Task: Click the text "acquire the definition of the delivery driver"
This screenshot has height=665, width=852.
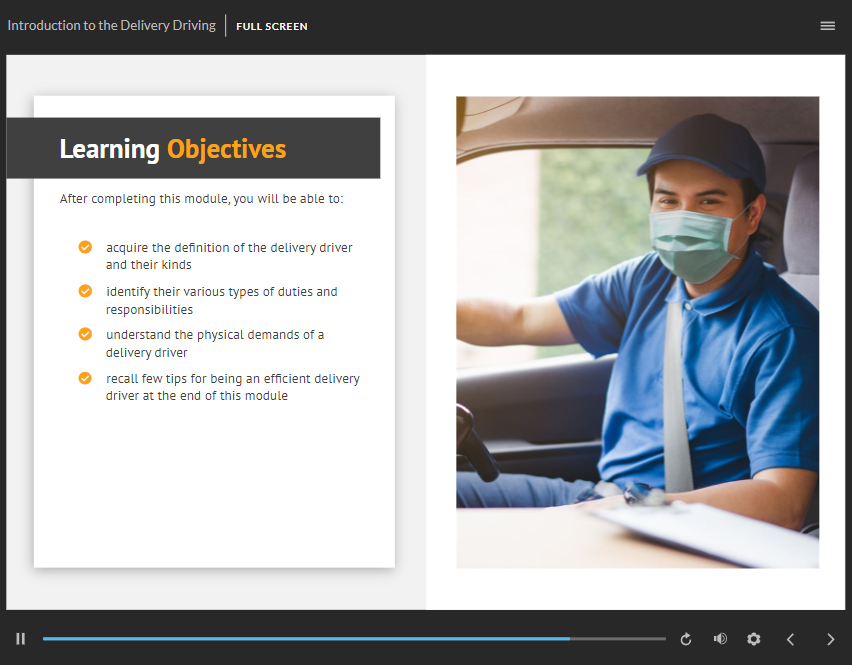Action: 229,248
